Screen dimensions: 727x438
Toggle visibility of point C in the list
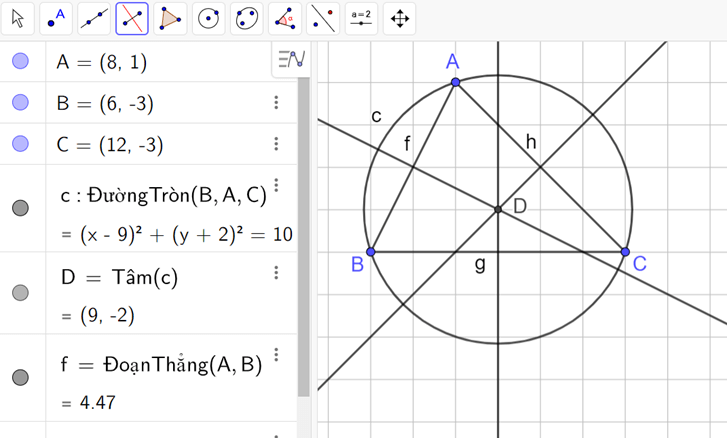(x=20, y=144)
